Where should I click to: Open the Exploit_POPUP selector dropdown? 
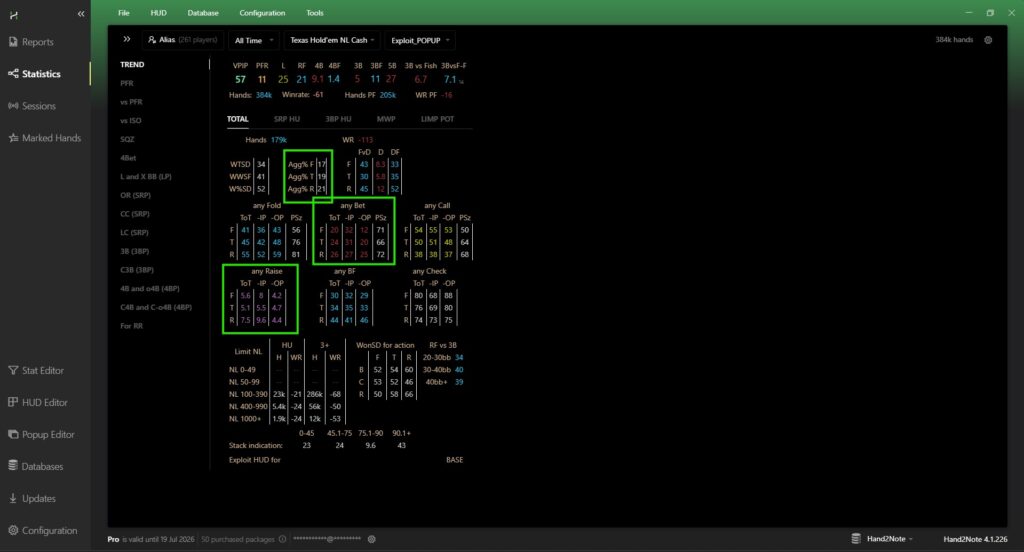pyautogui.click(x=420, y=40)
